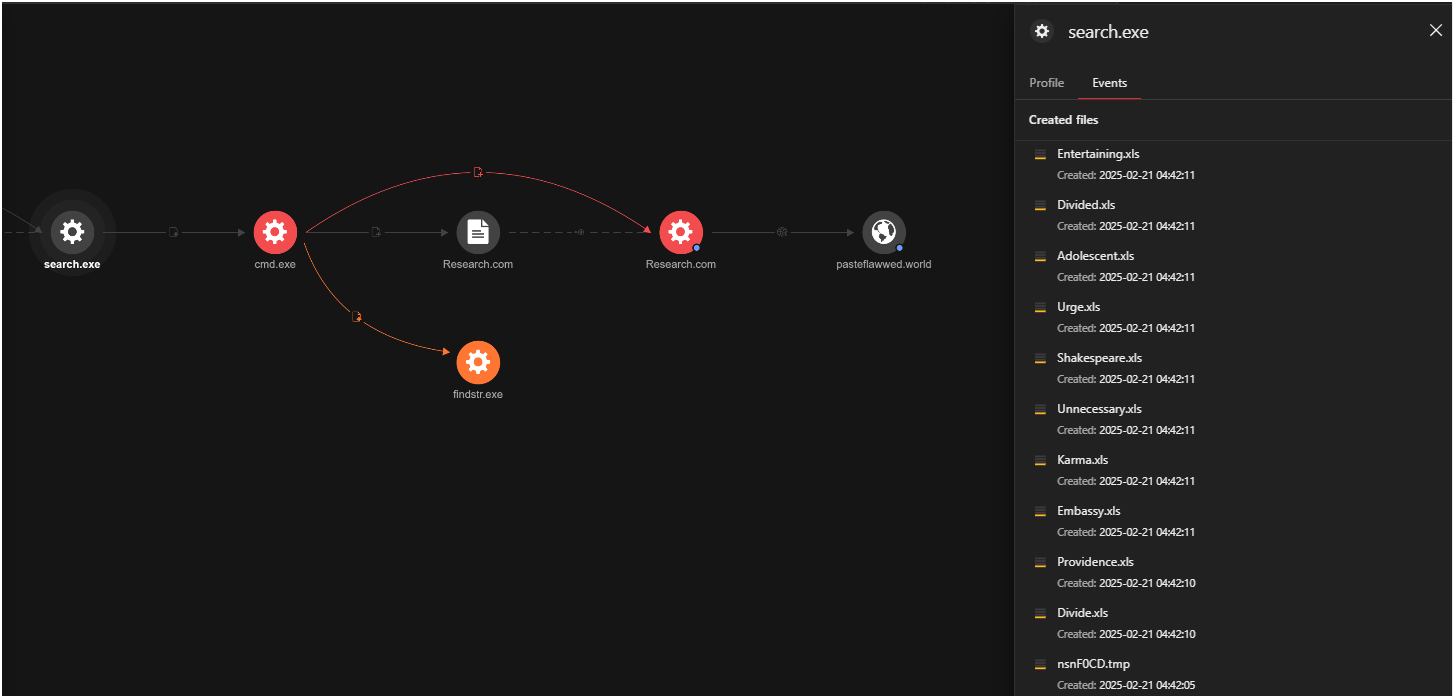
Task: Click file icon next to nsnF0CD.tmp
Action: [x=1040, y=665]
